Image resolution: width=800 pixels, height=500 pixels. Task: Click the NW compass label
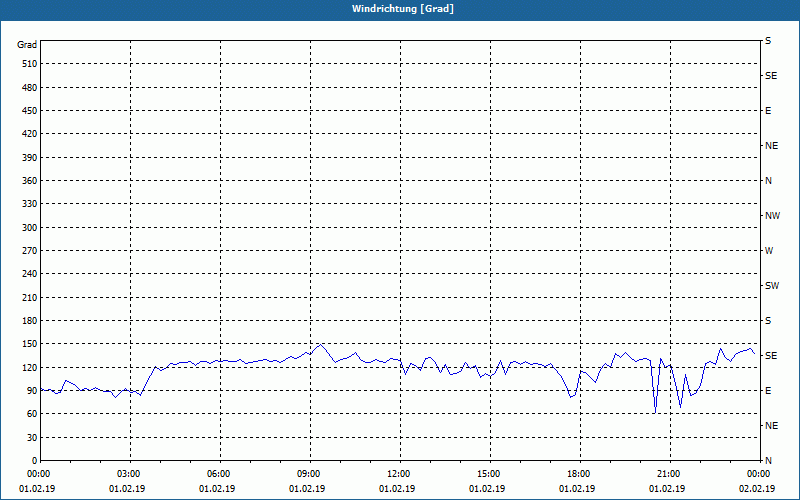(772, 216)
